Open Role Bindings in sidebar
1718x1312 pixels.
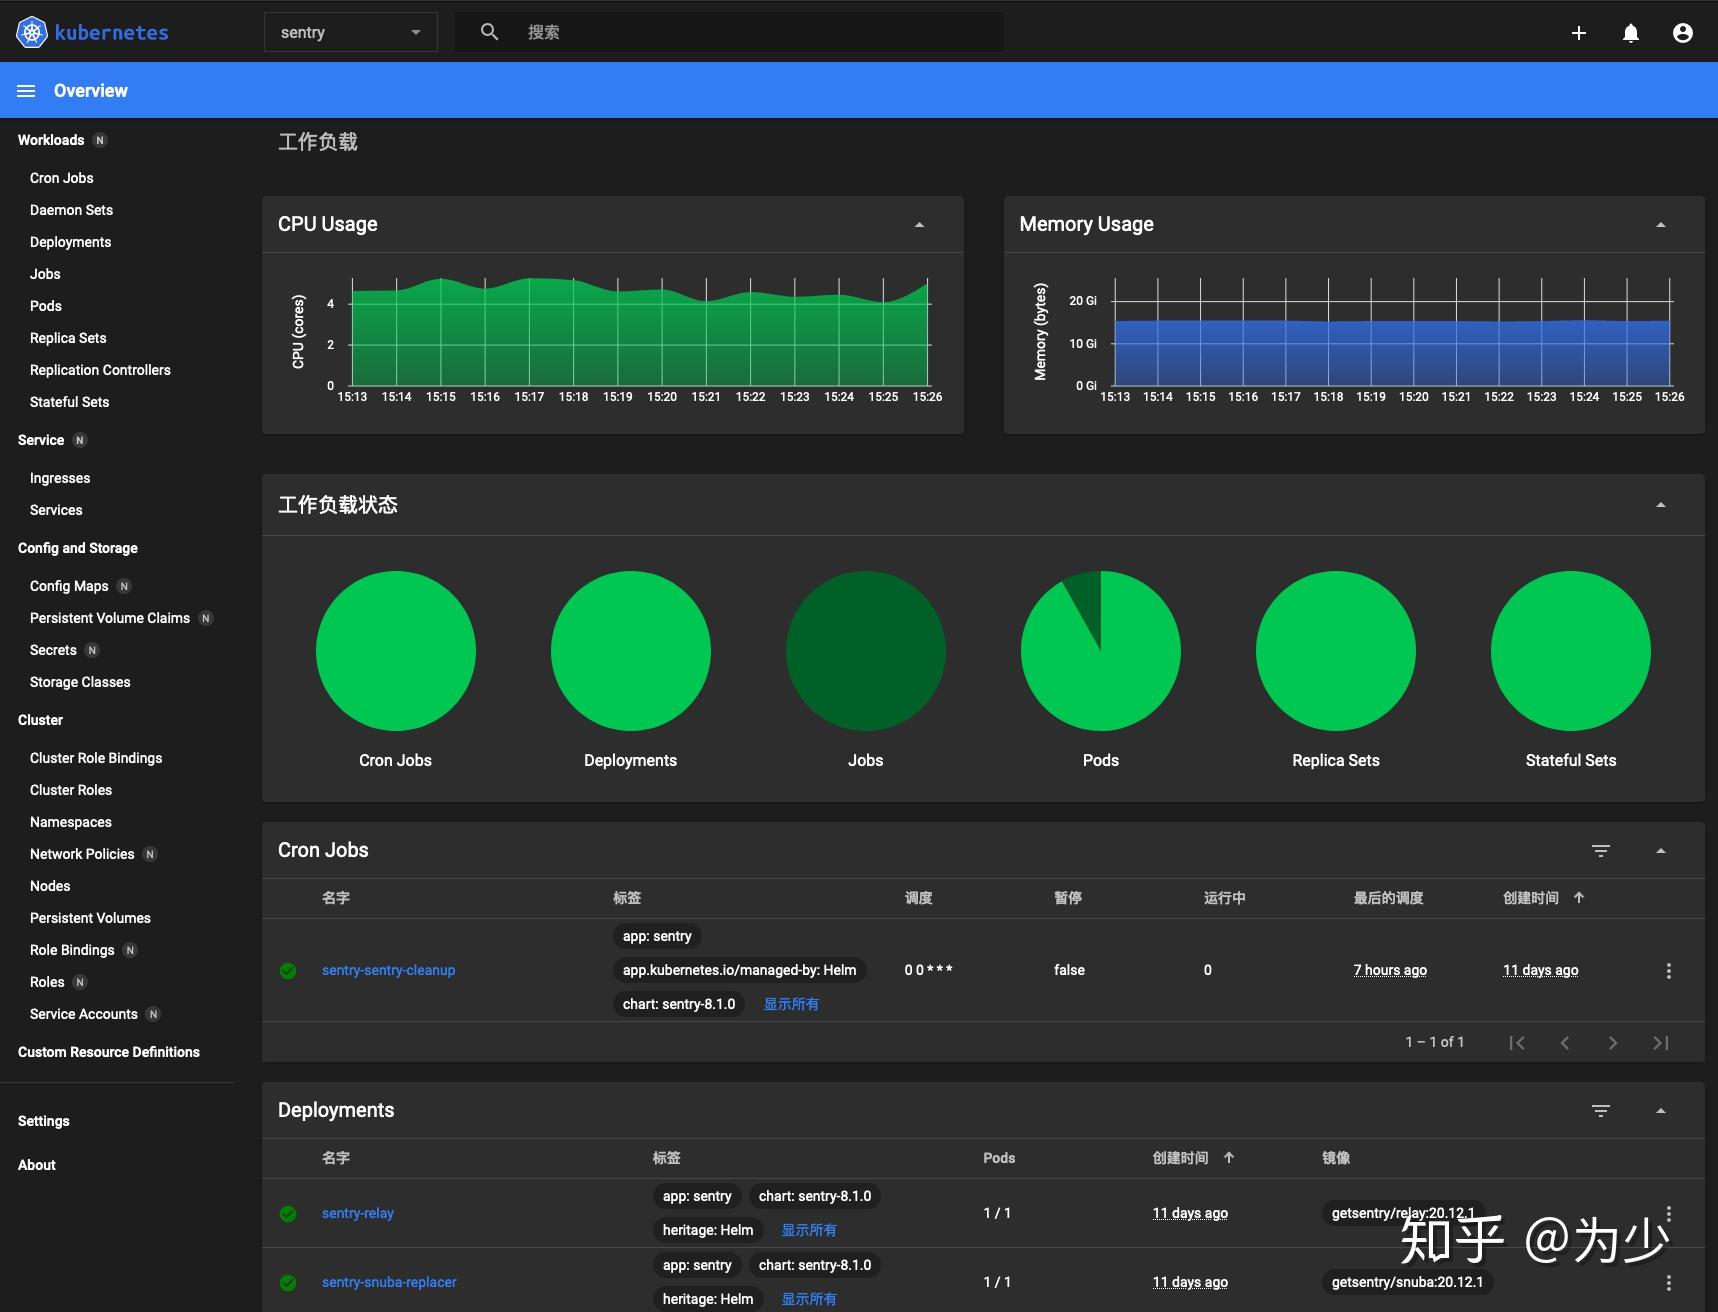(x=72, y=950)
